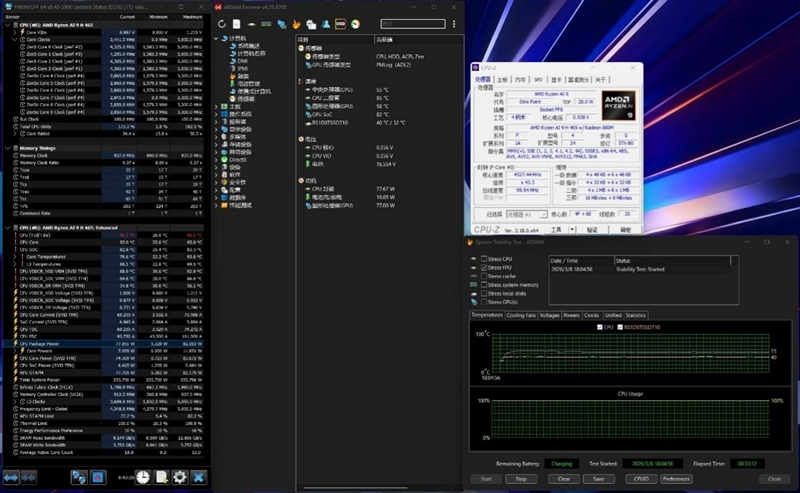Click the CPUID button in stability test
Viewport: 800px width, 493px height.
641,479
